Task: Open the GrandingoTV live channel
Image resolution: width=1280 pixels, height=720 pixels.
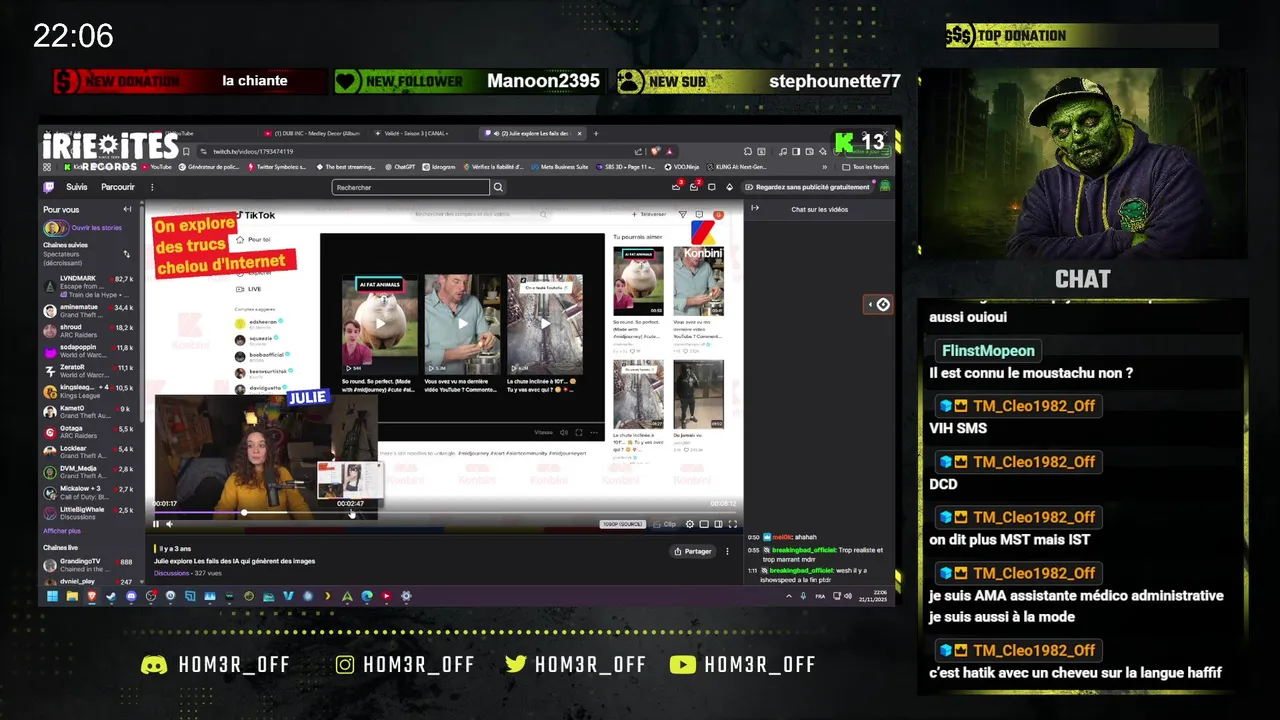Action: click(88, 565)
